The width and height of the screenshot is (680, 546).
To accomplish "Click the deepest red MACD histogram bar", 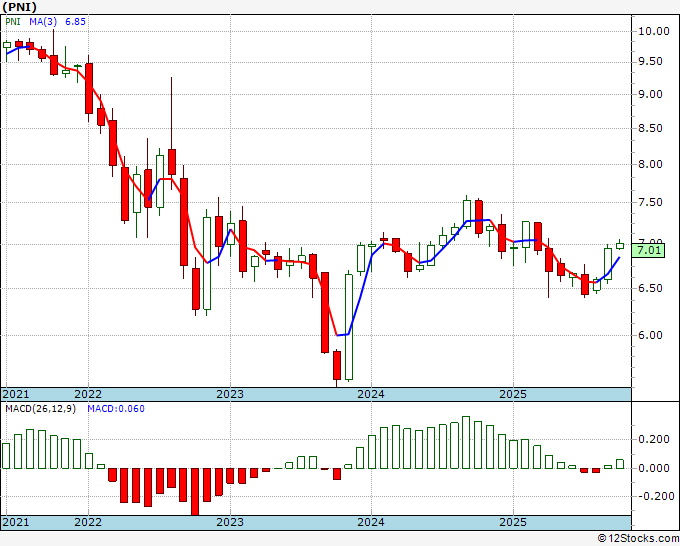I will [x=195, y=492].
